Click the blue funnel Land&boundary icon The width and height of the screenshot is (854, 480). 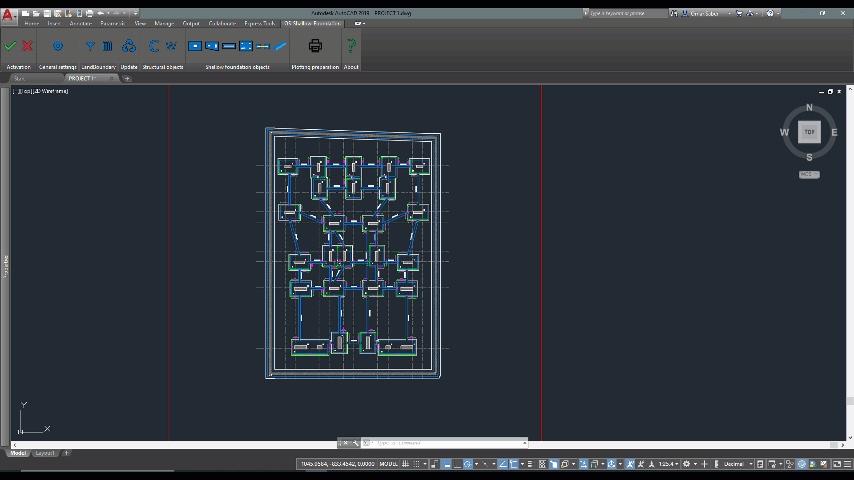point(90,46)
